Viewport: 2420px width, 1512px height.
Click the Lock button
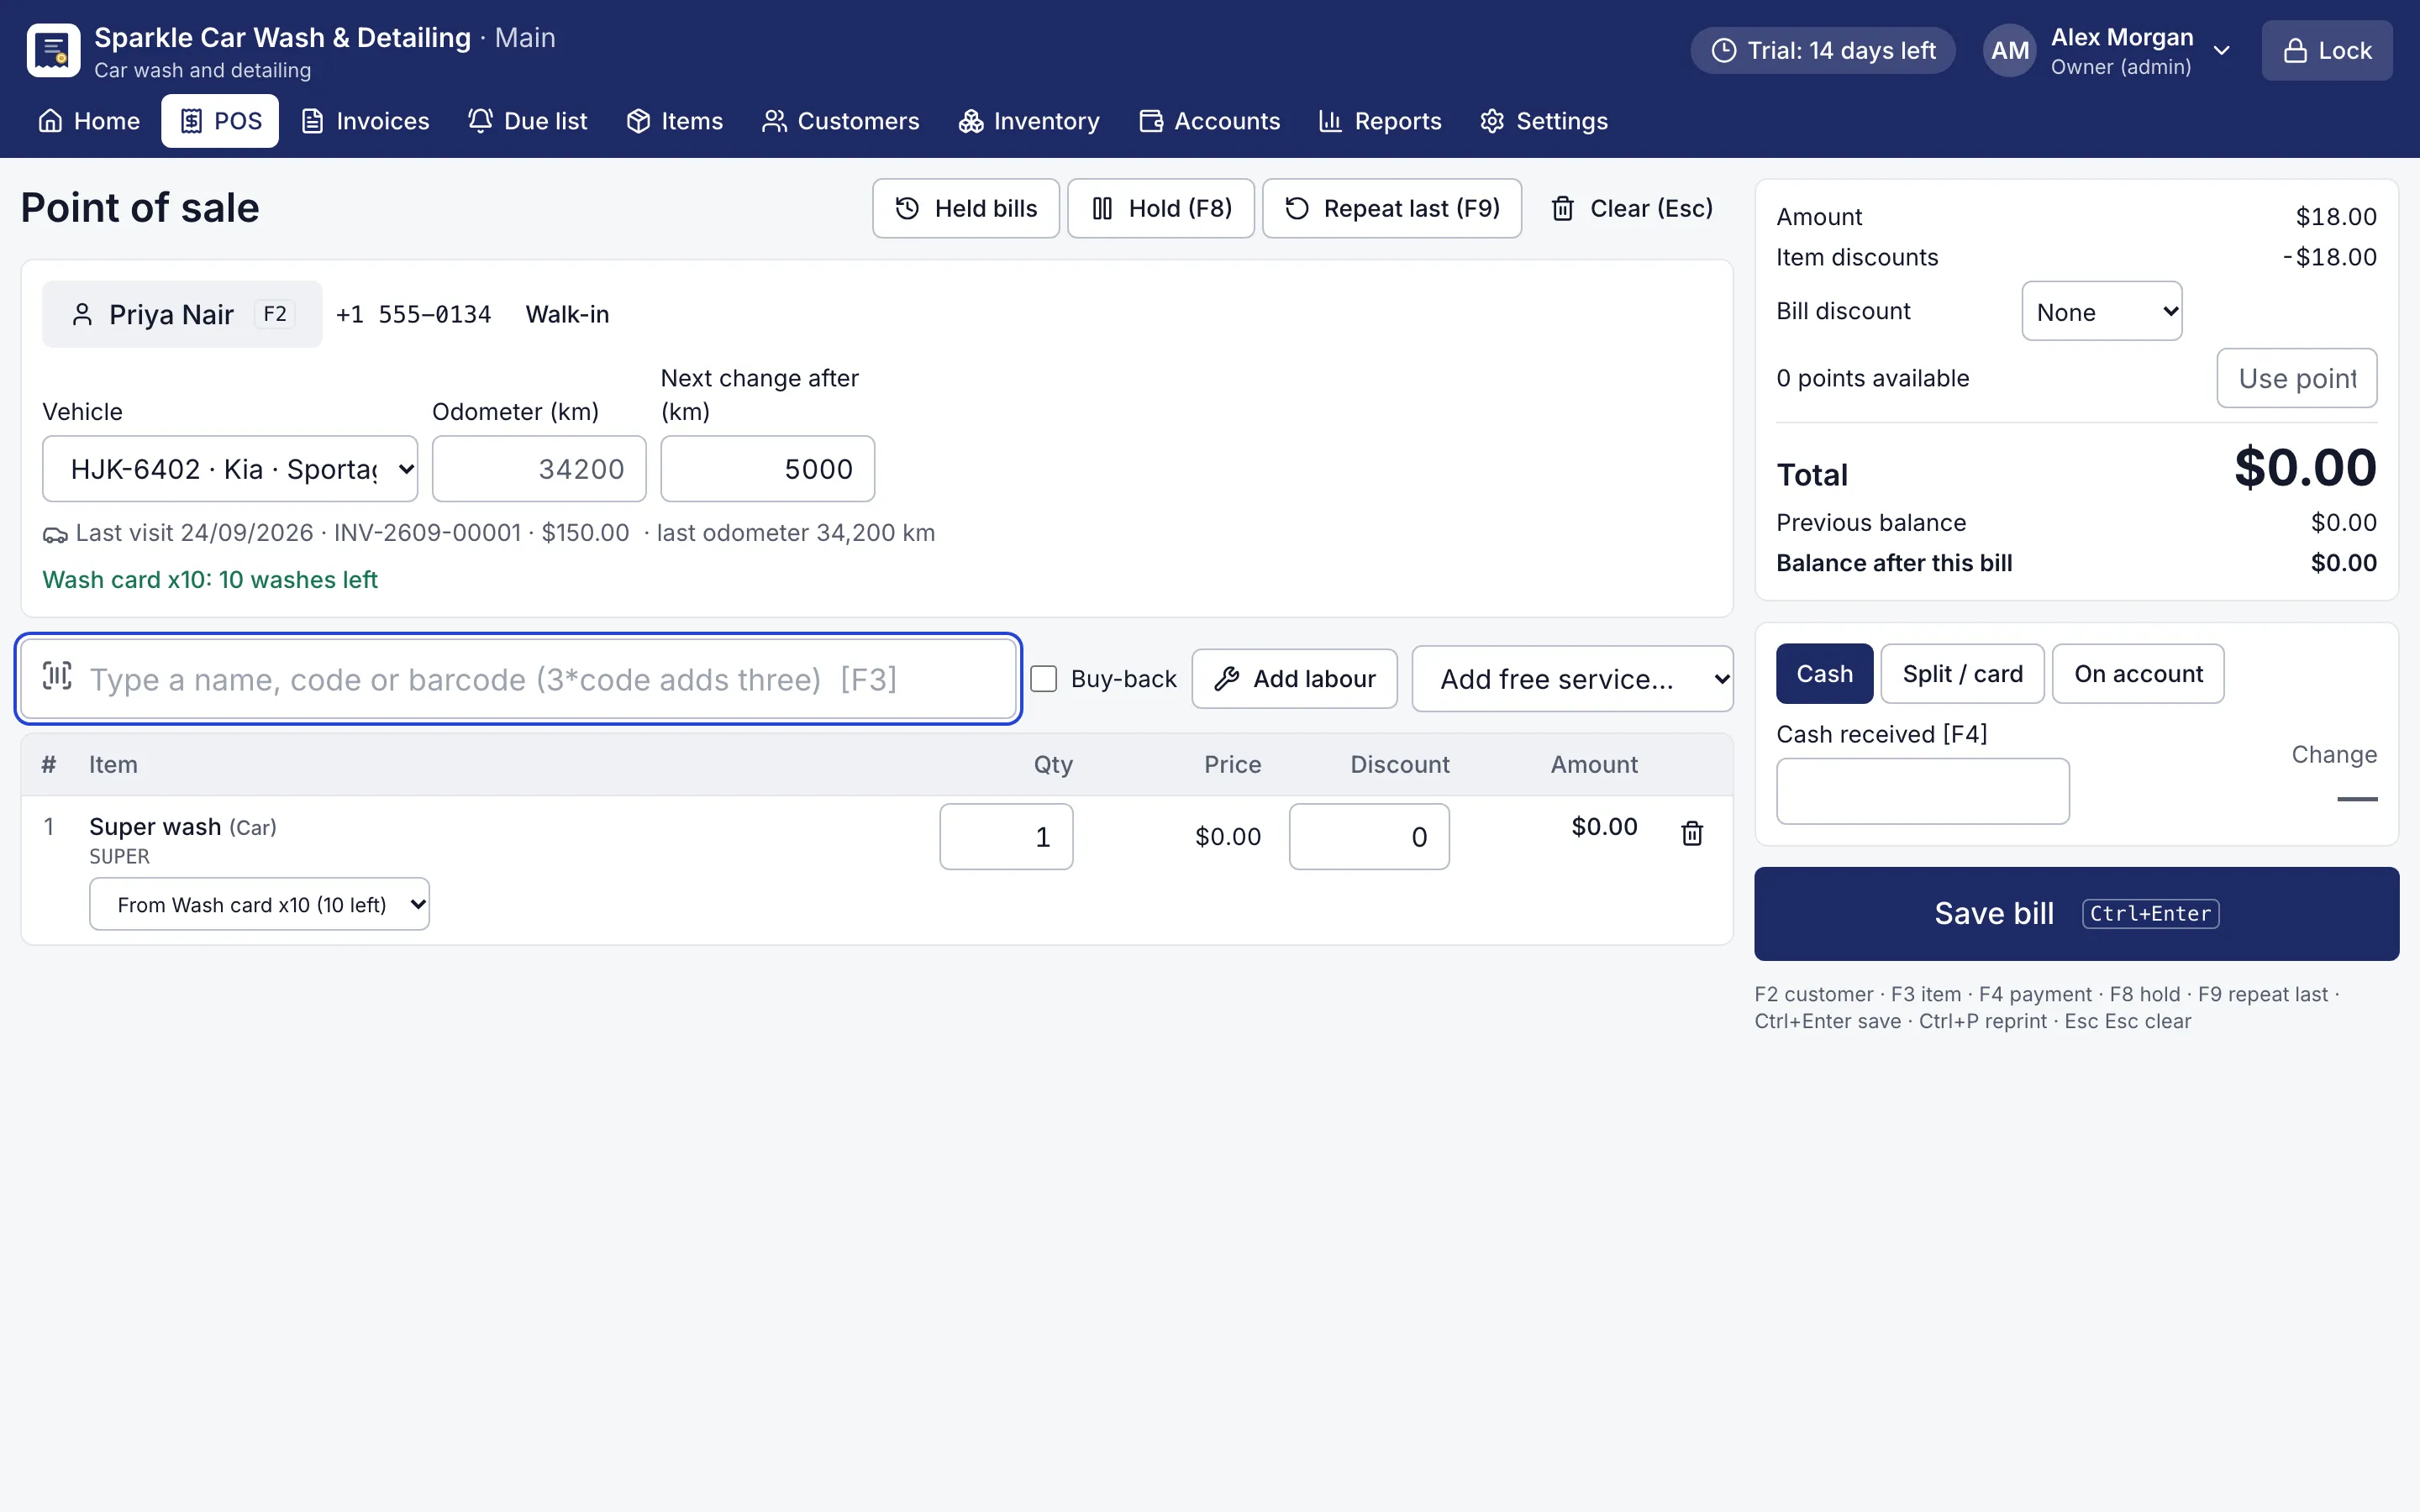[x=2327, y=51]
